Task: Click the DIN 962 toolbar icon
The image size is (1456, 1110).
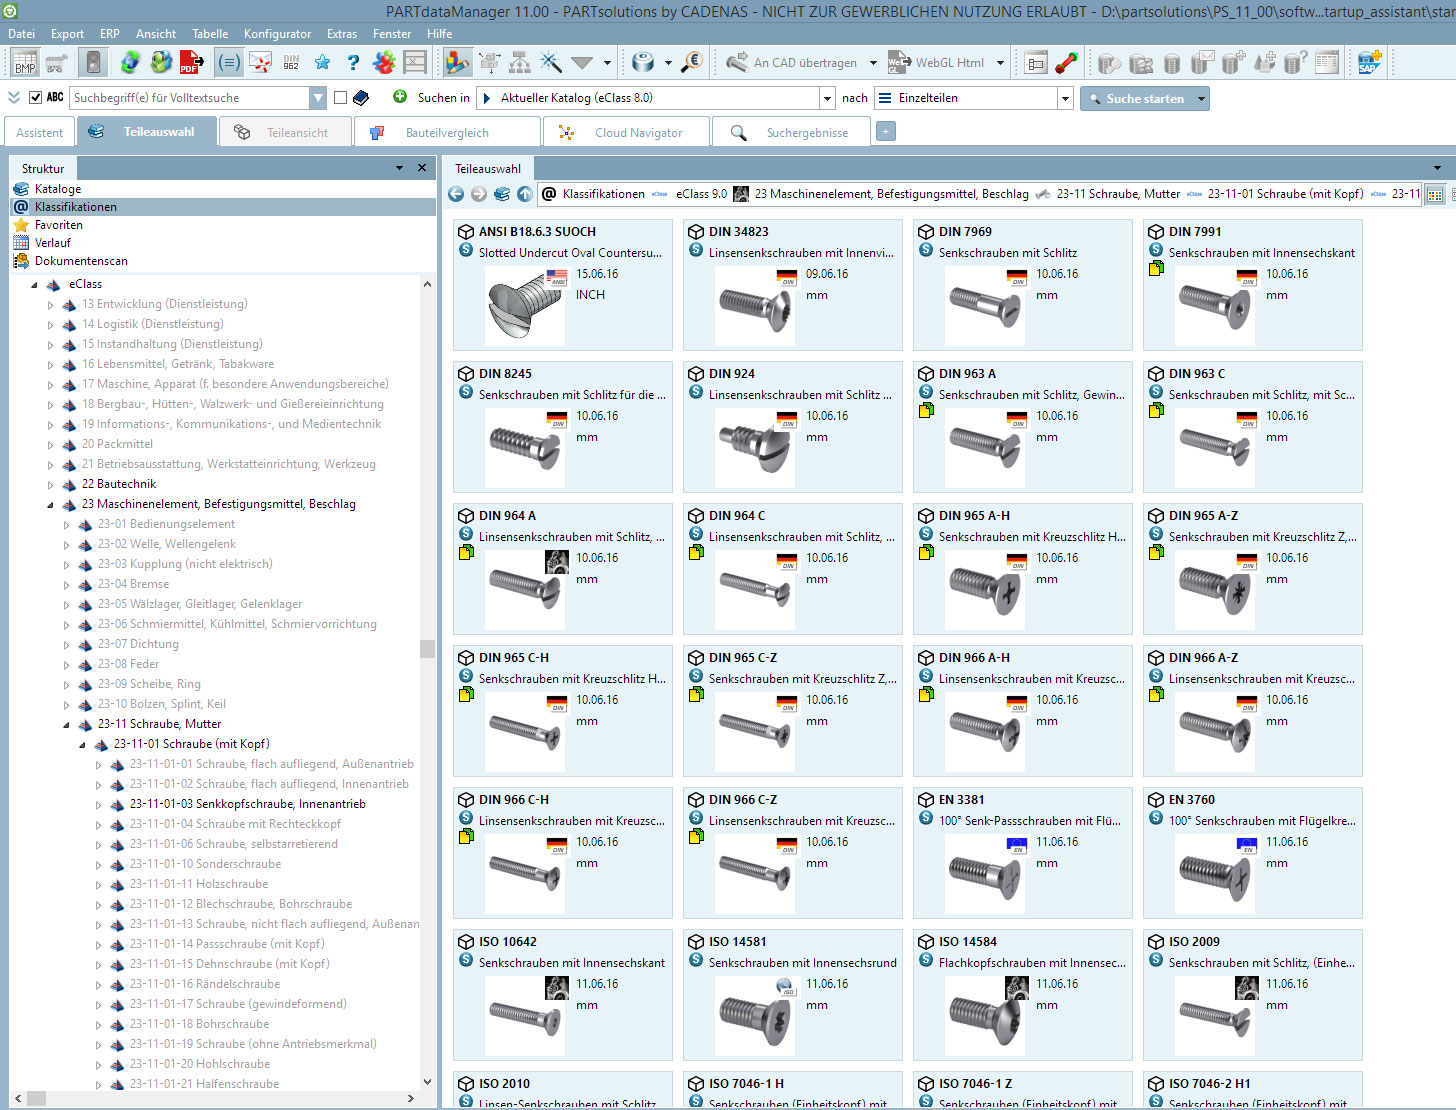Action: (x=291, y=63)
